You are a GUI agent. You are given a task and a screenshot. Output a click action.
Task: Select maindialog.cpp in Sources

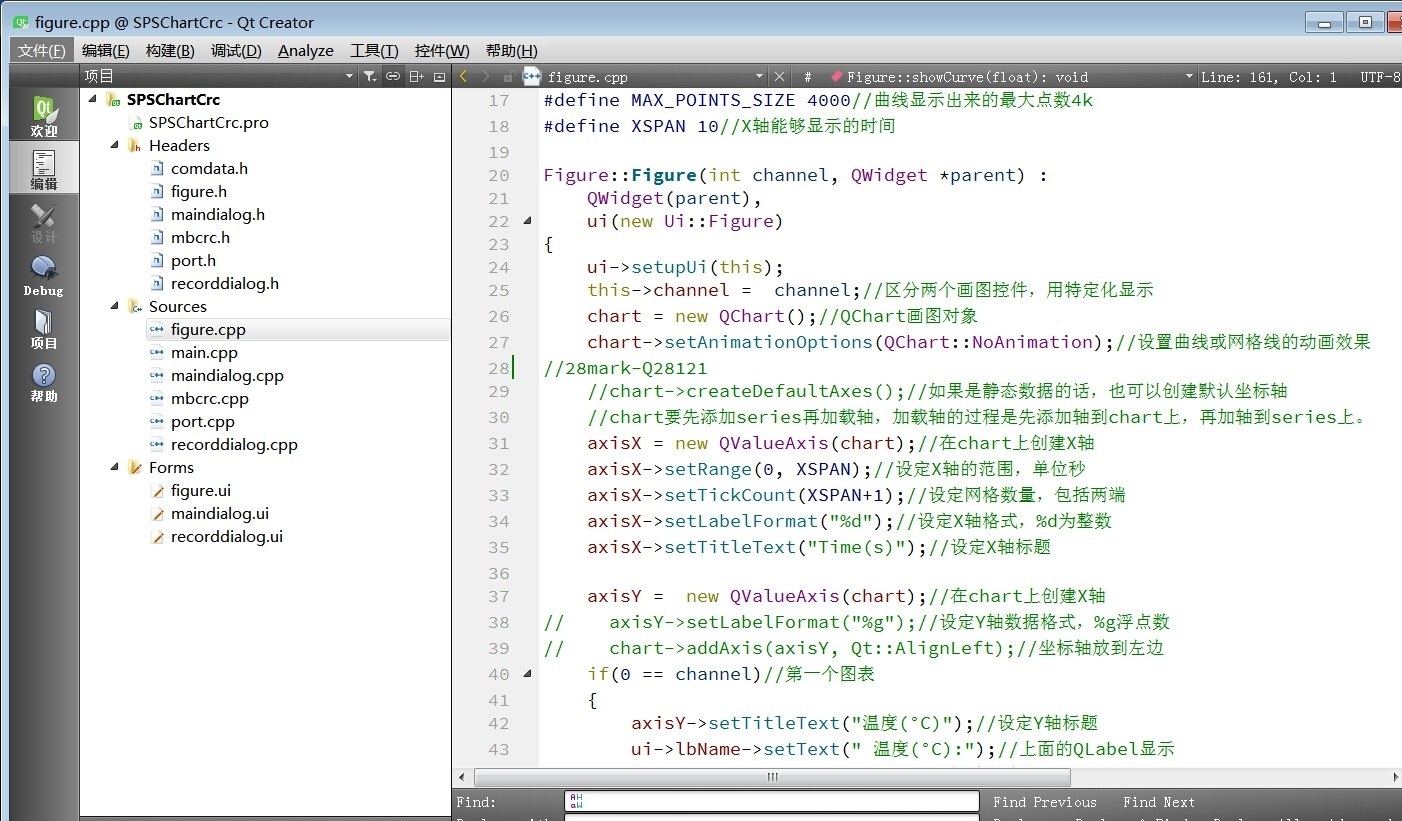[227, 375]
